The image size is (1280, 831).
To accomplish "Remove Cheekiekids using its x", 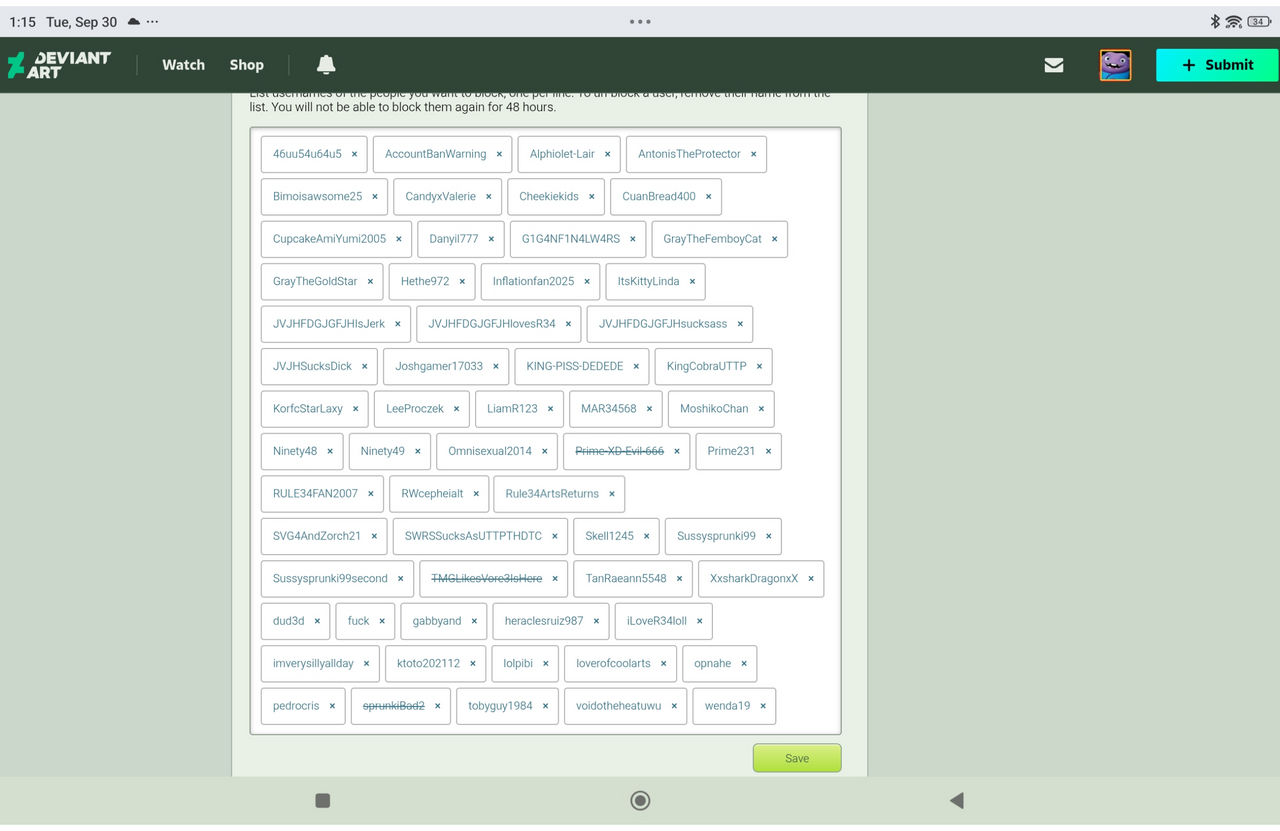I will (x=591, y=197).
